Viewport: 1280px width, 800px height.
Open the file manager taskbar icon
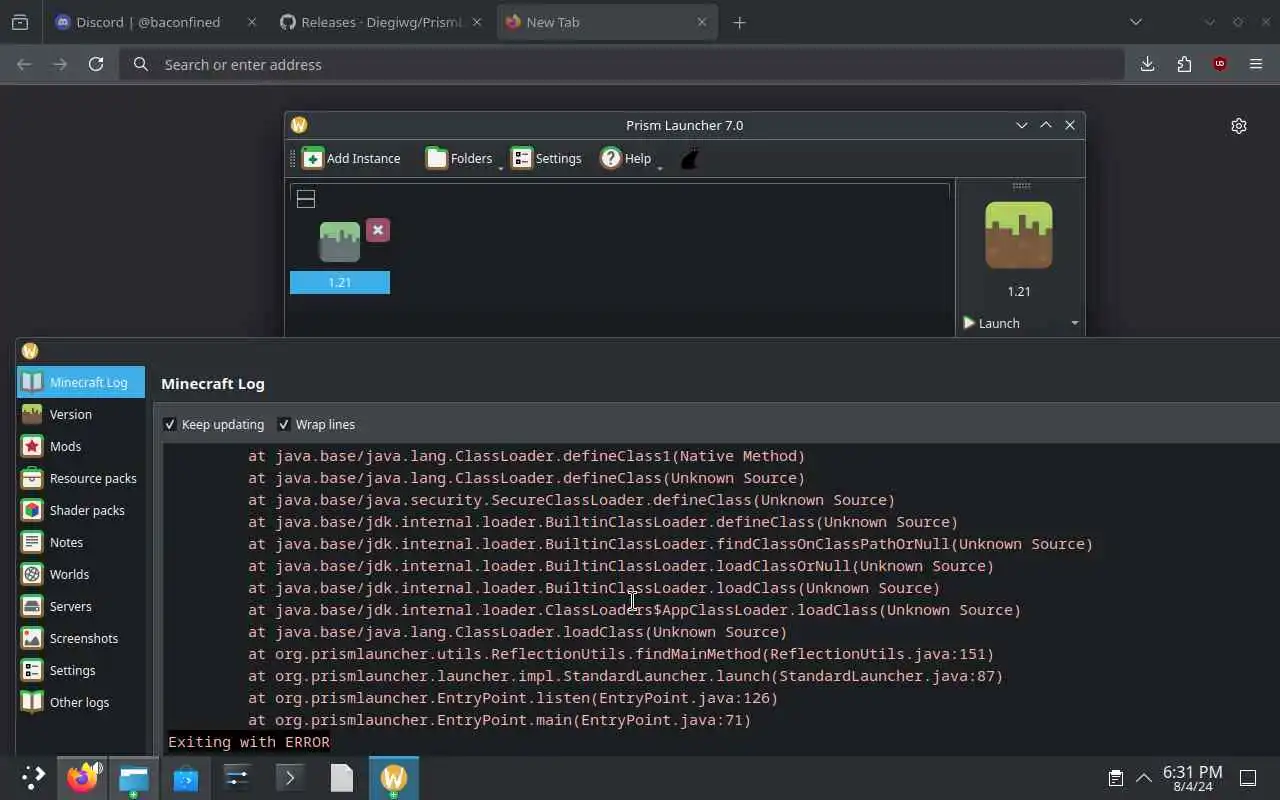134,777
